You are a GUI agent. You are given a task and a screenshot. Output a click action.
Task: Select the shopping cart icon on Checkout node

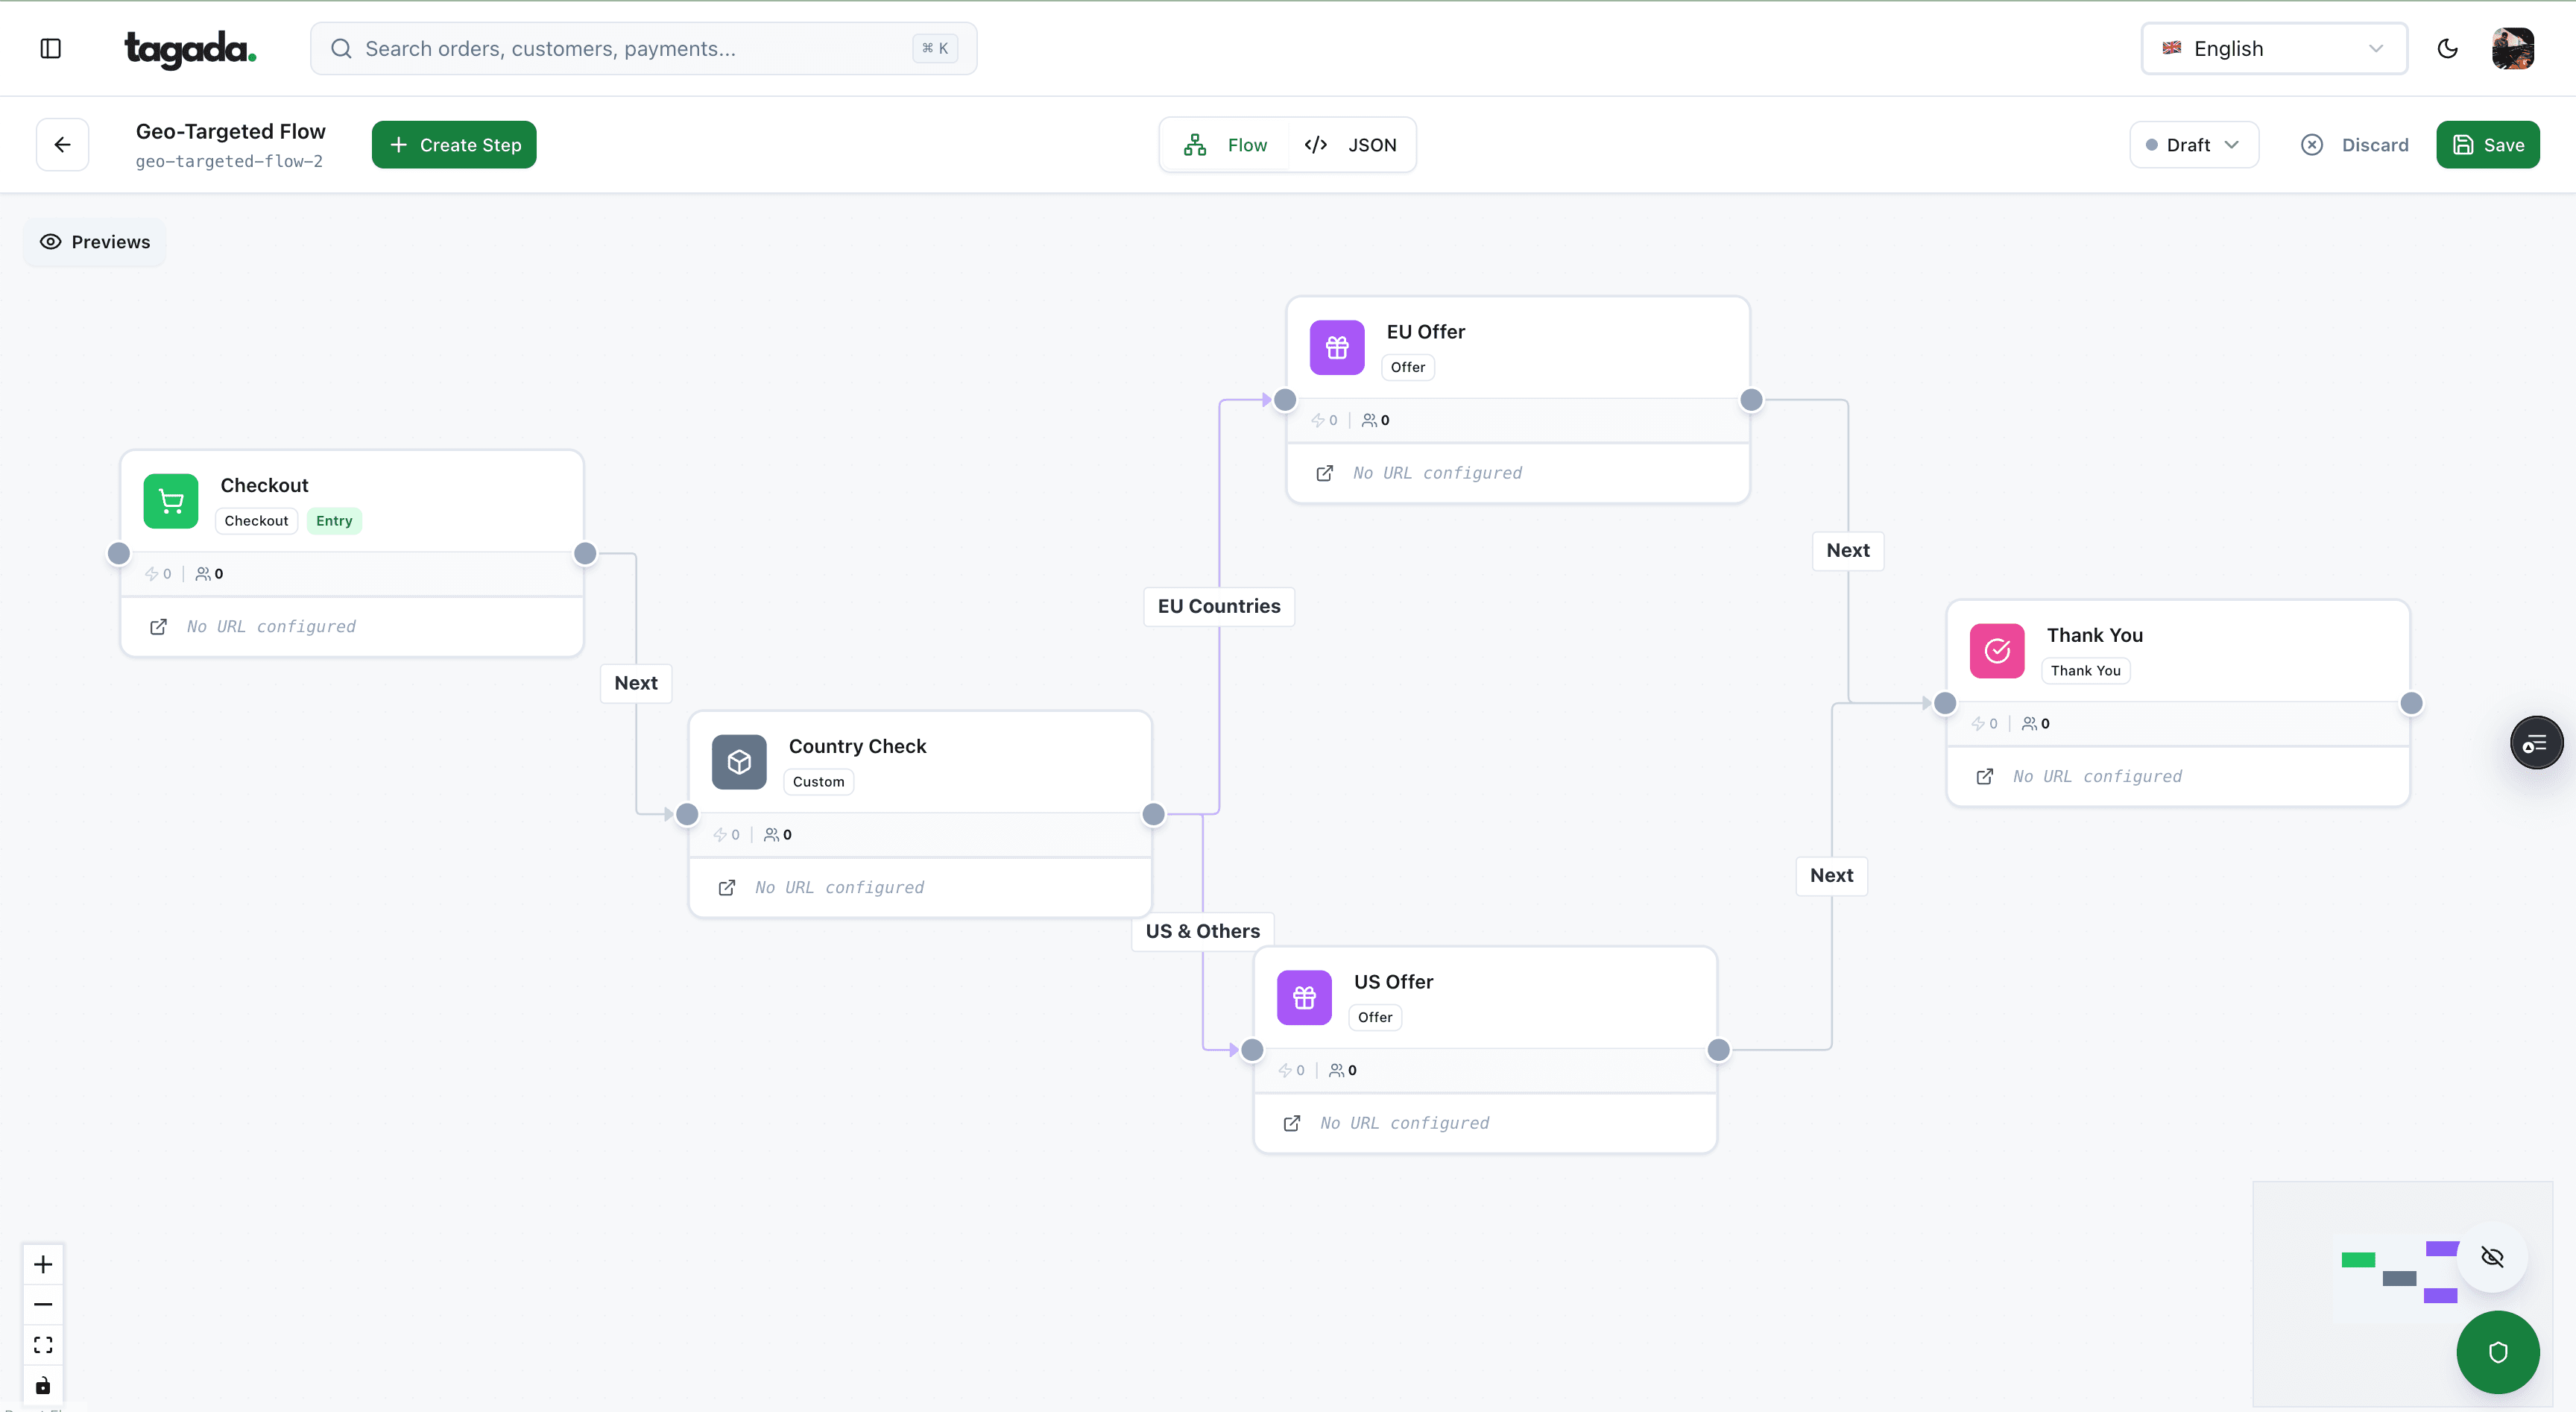pos(170,500)
